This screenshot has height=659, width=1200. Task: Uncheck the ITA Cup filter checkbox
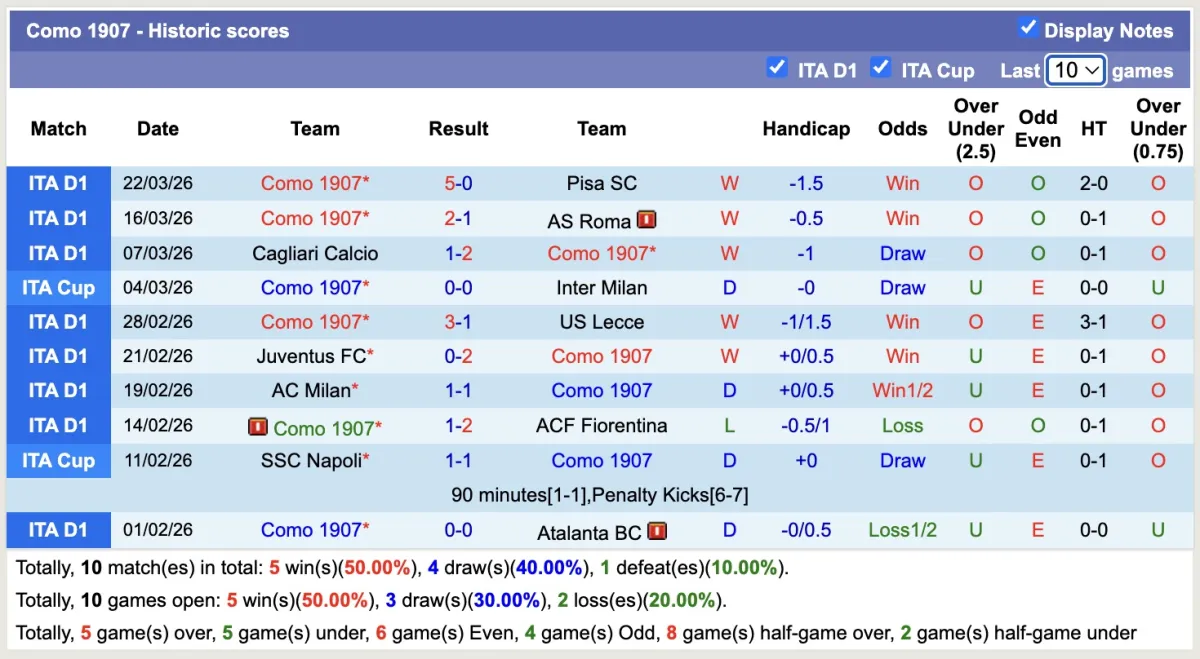click(x=880, y=68)
